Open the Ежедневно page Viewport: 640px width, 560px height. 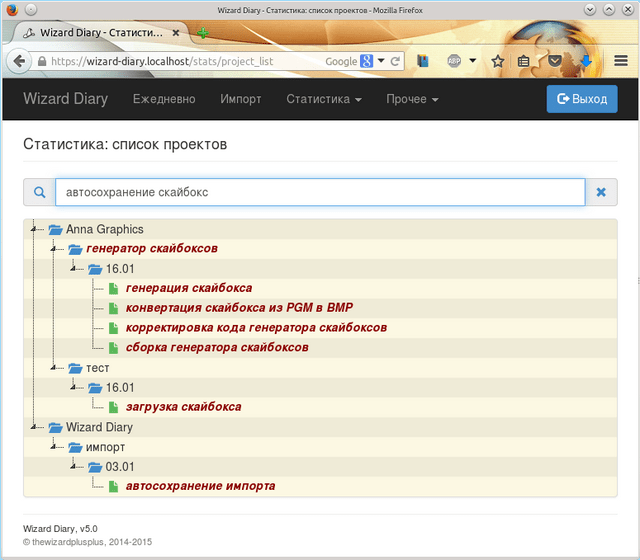click(164, 99)
